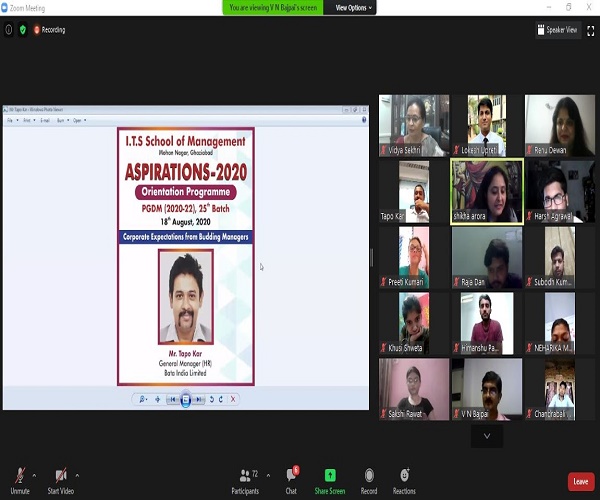The width and height of the screenshot is (600, 500).
Task: Click the green encryption shield icon
Action: [23, 30]
